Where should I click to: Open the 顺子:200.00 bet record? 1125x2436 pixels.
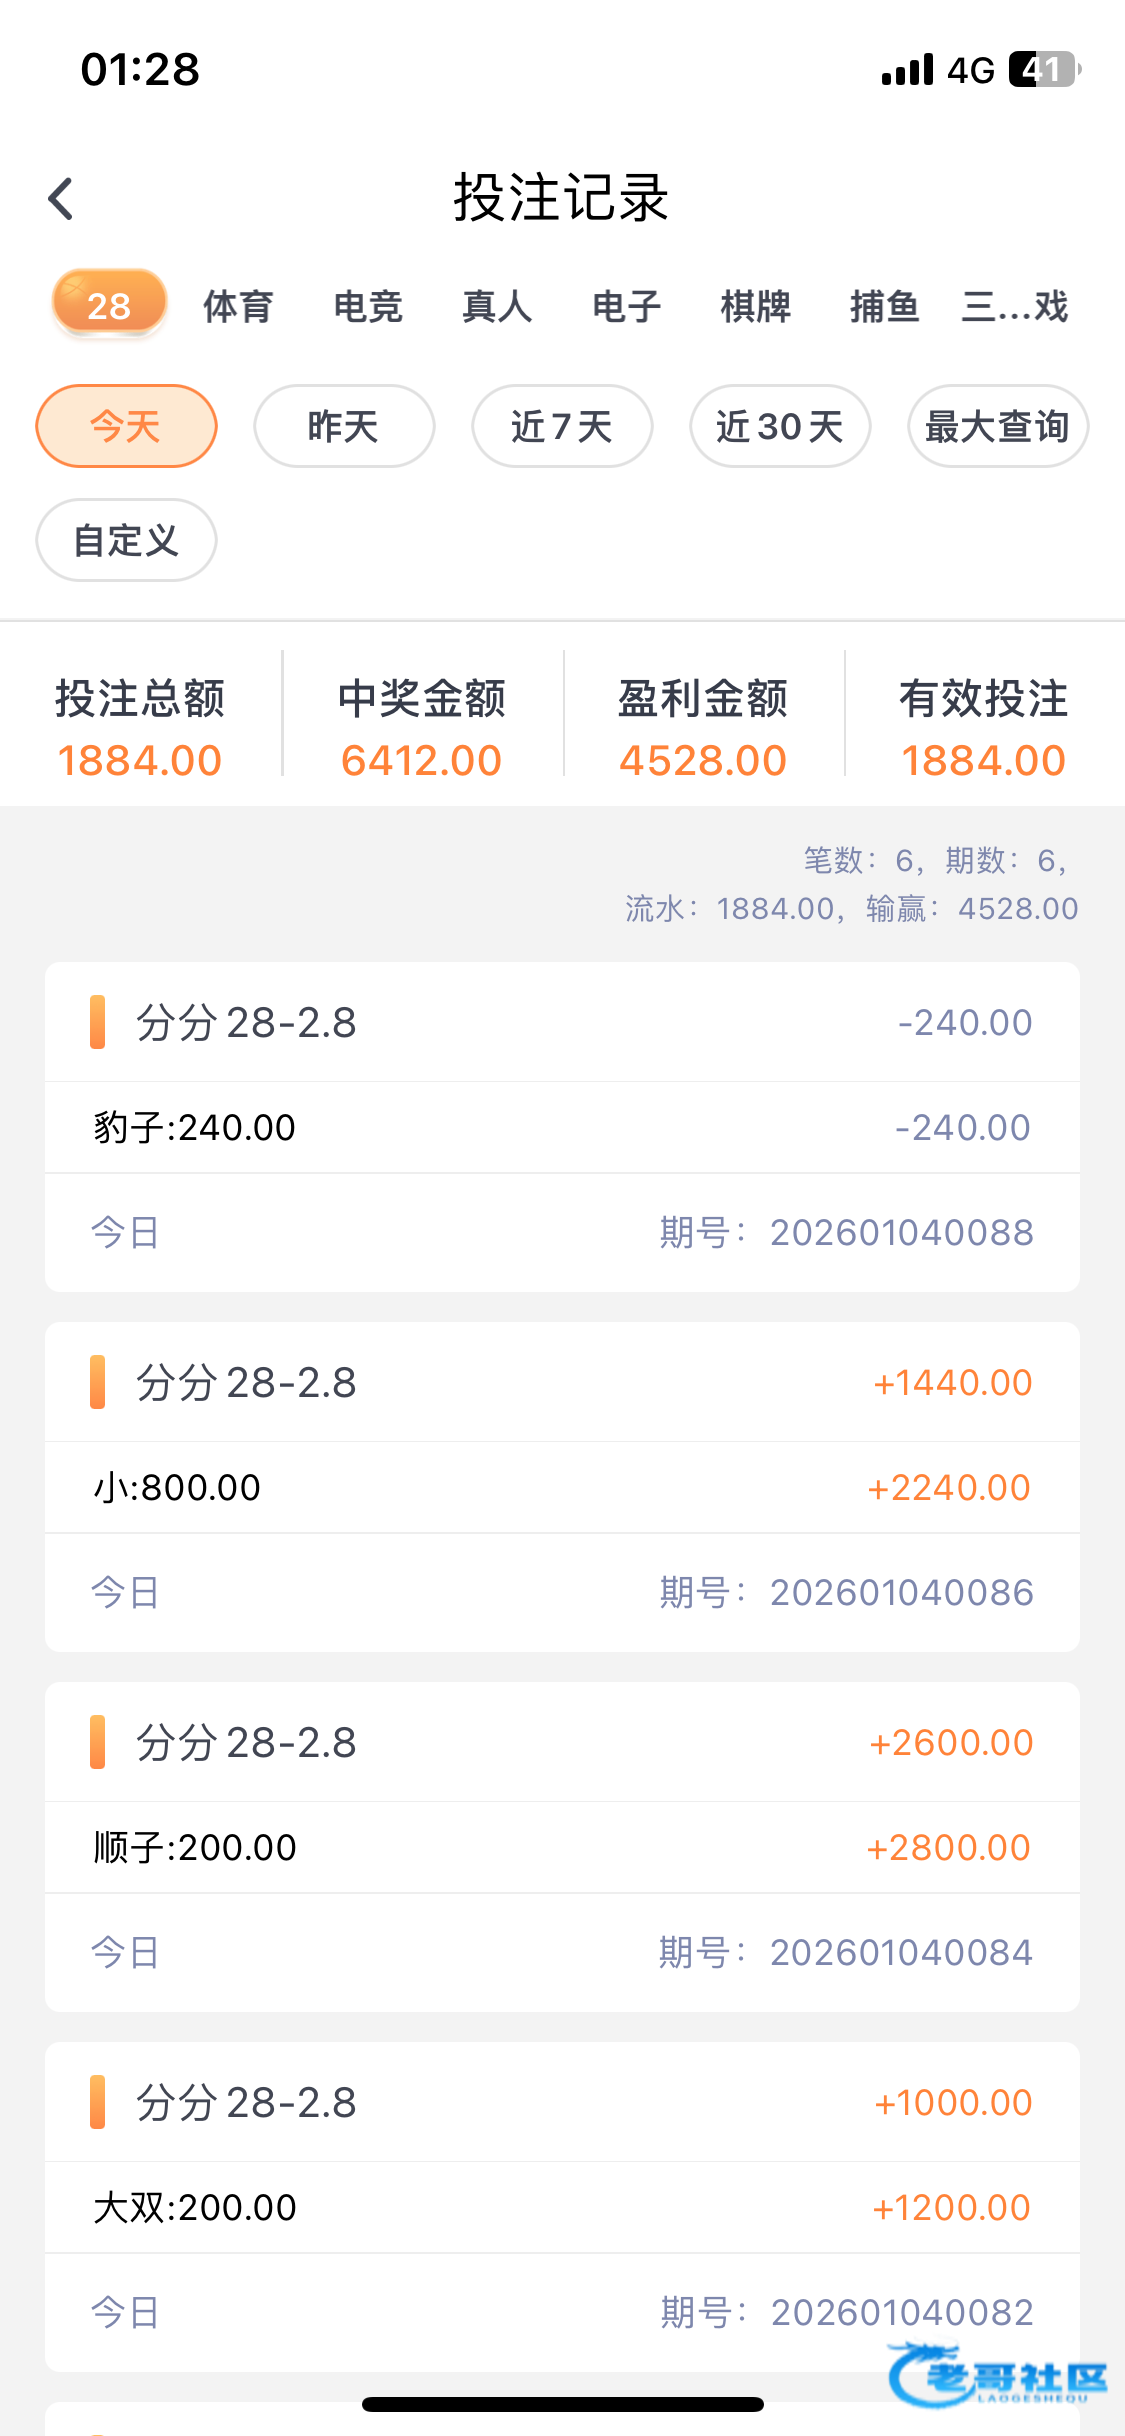[562, 1847]
